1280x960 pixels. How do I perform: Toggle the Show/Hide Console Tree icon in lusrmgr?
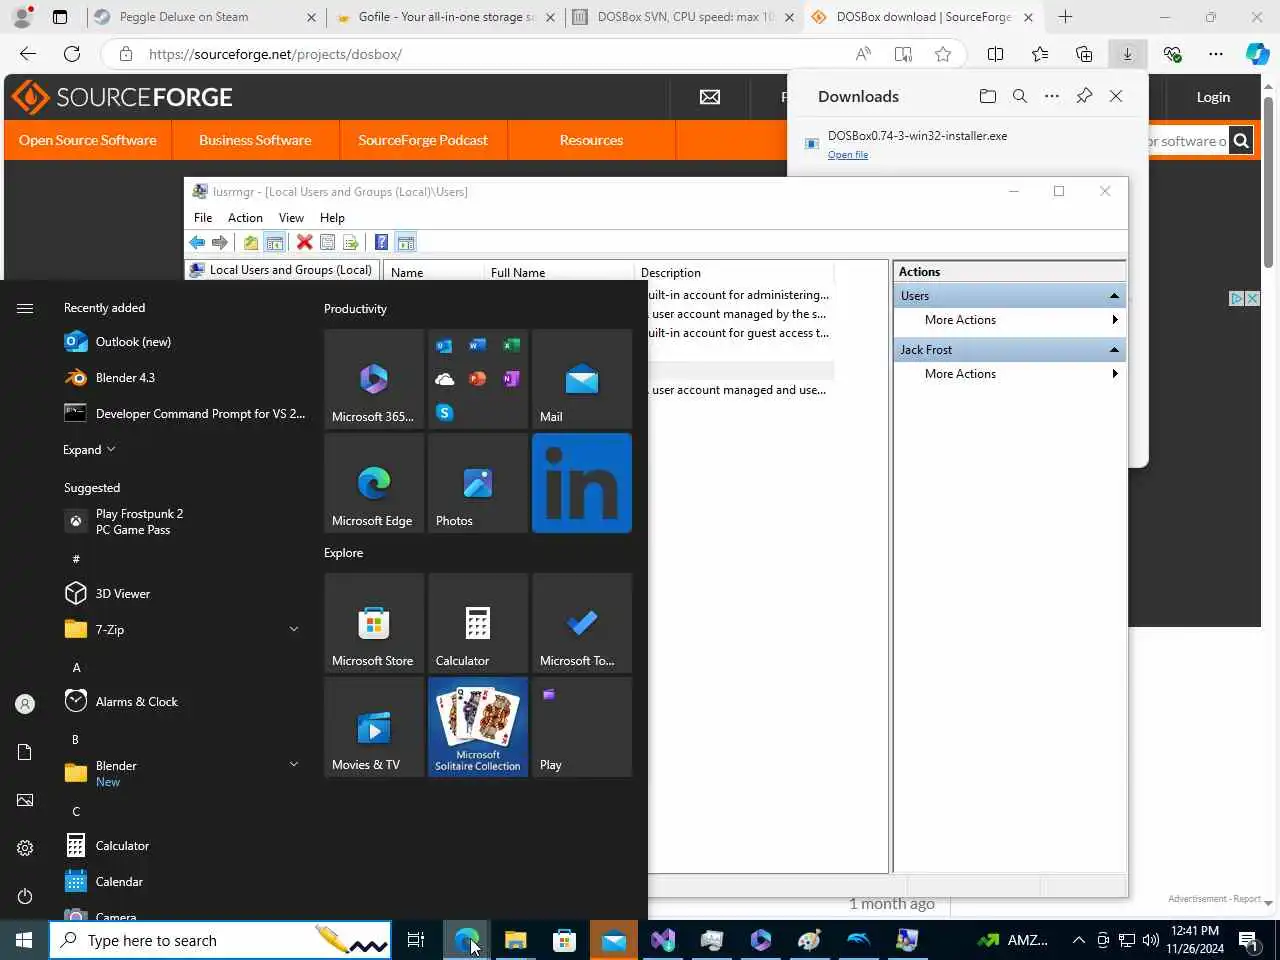pyautogui.click(x=274, y=242)
